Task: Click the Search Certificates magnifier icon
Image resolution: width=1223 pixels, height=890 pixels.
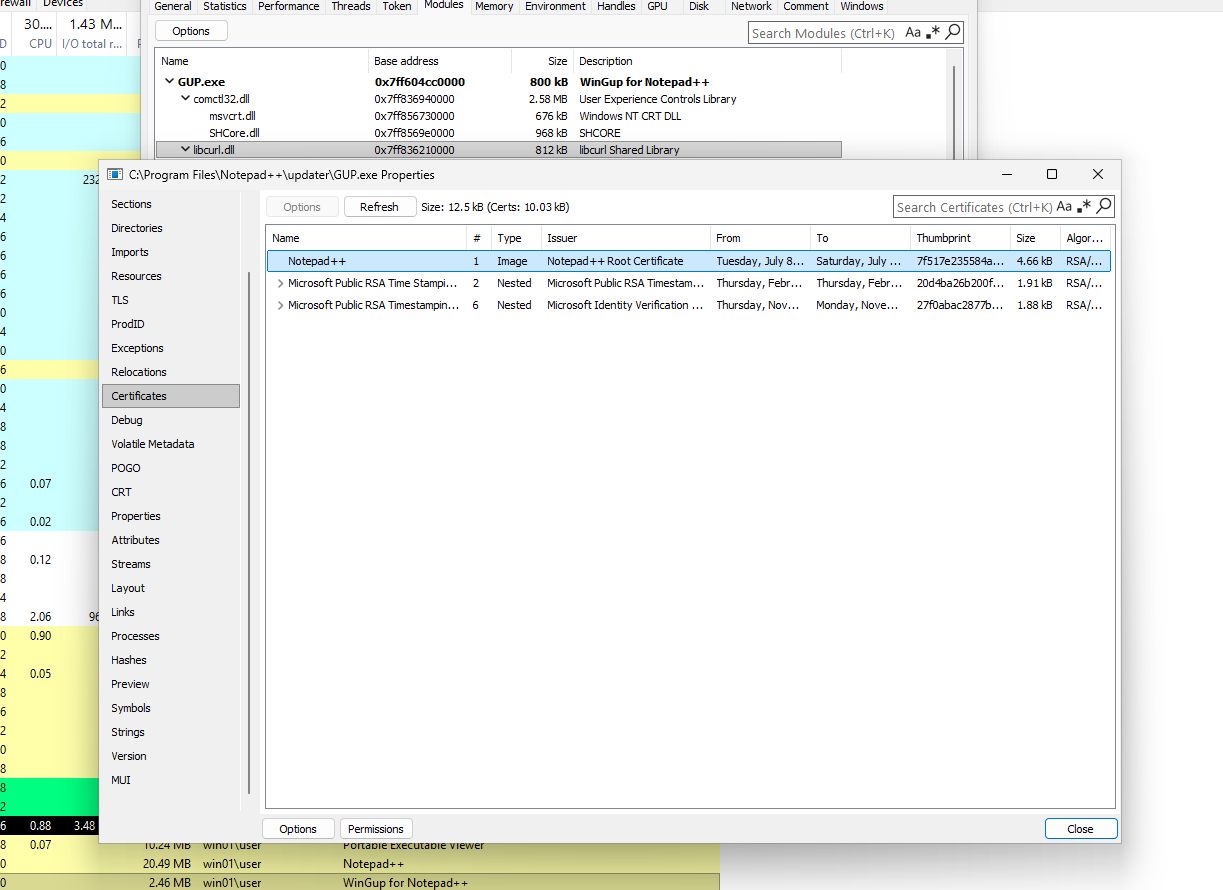Action: pos(1104,207)
